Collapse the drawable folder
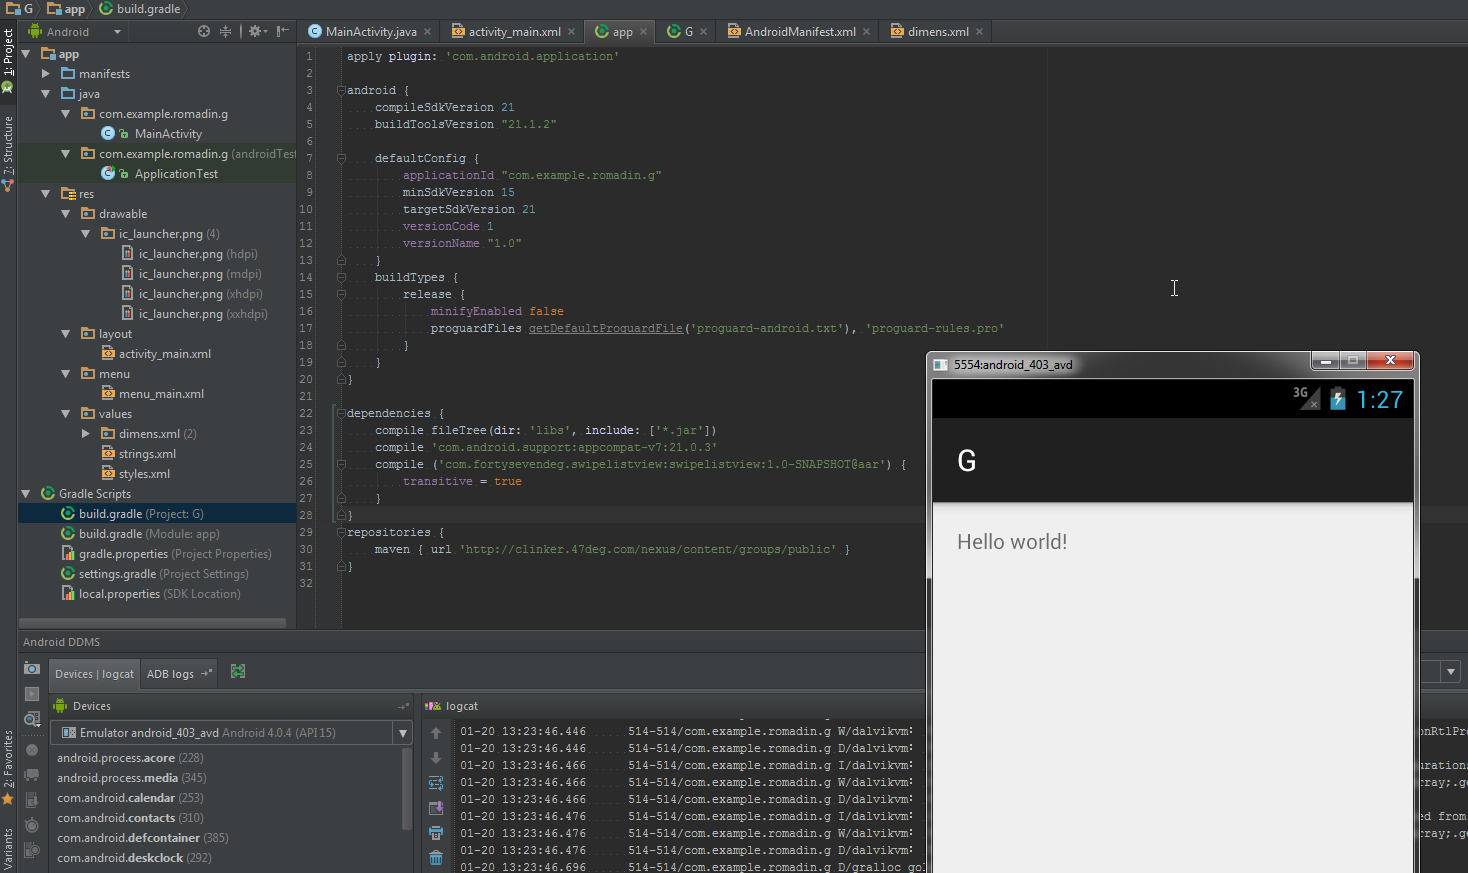The width and height of the screenshot is (1468, 873). click(x=66, y=214)
